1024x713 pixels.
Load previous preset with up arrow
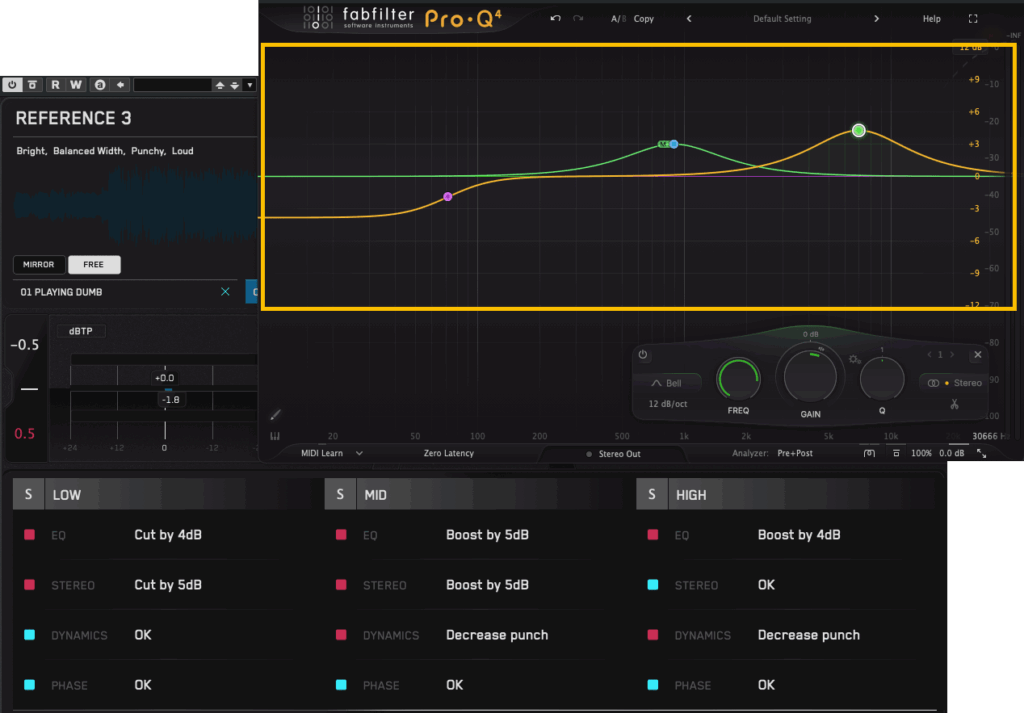[220, 86]
